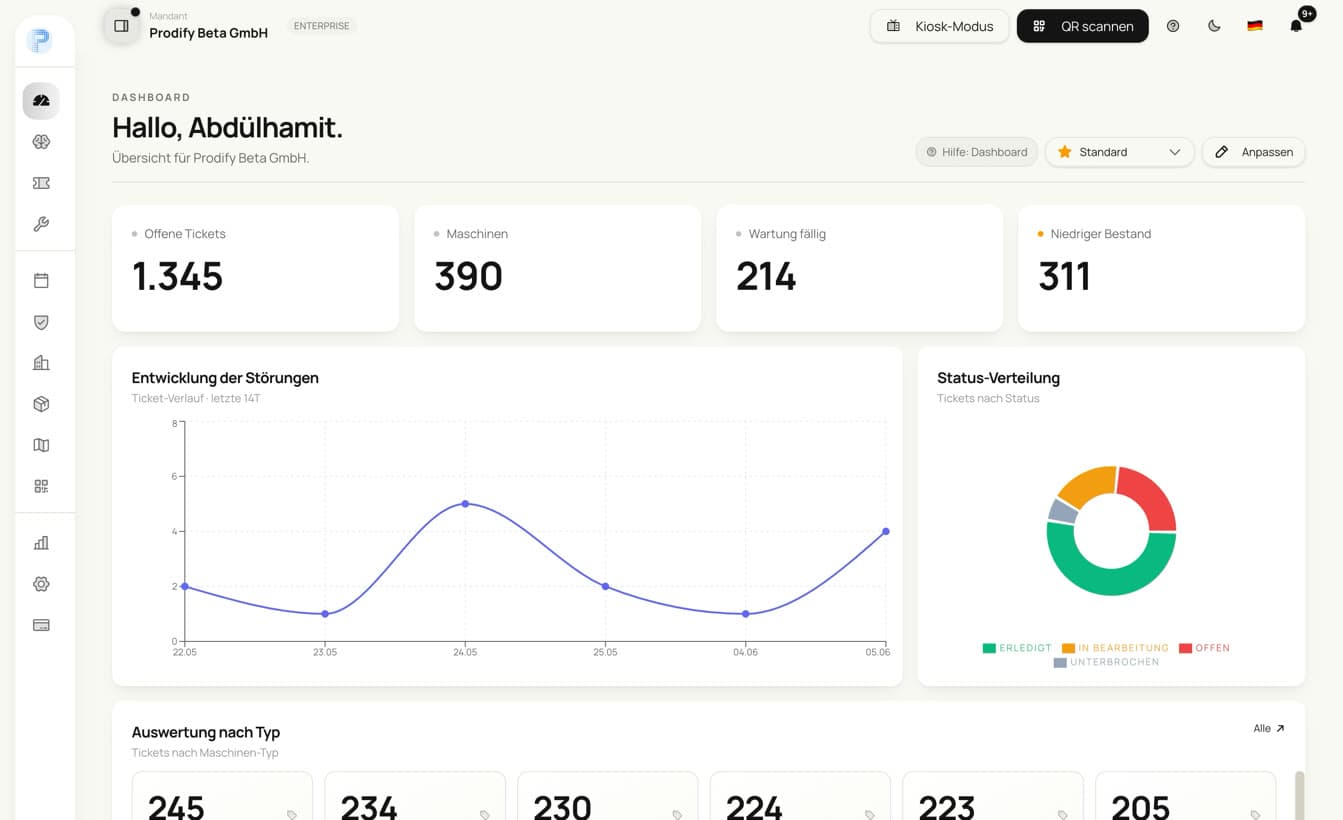Toggle dark mode with the moon icon
Viewport: 1343px width, 820px height.
pyautogui.click(x=1214, y=26)
